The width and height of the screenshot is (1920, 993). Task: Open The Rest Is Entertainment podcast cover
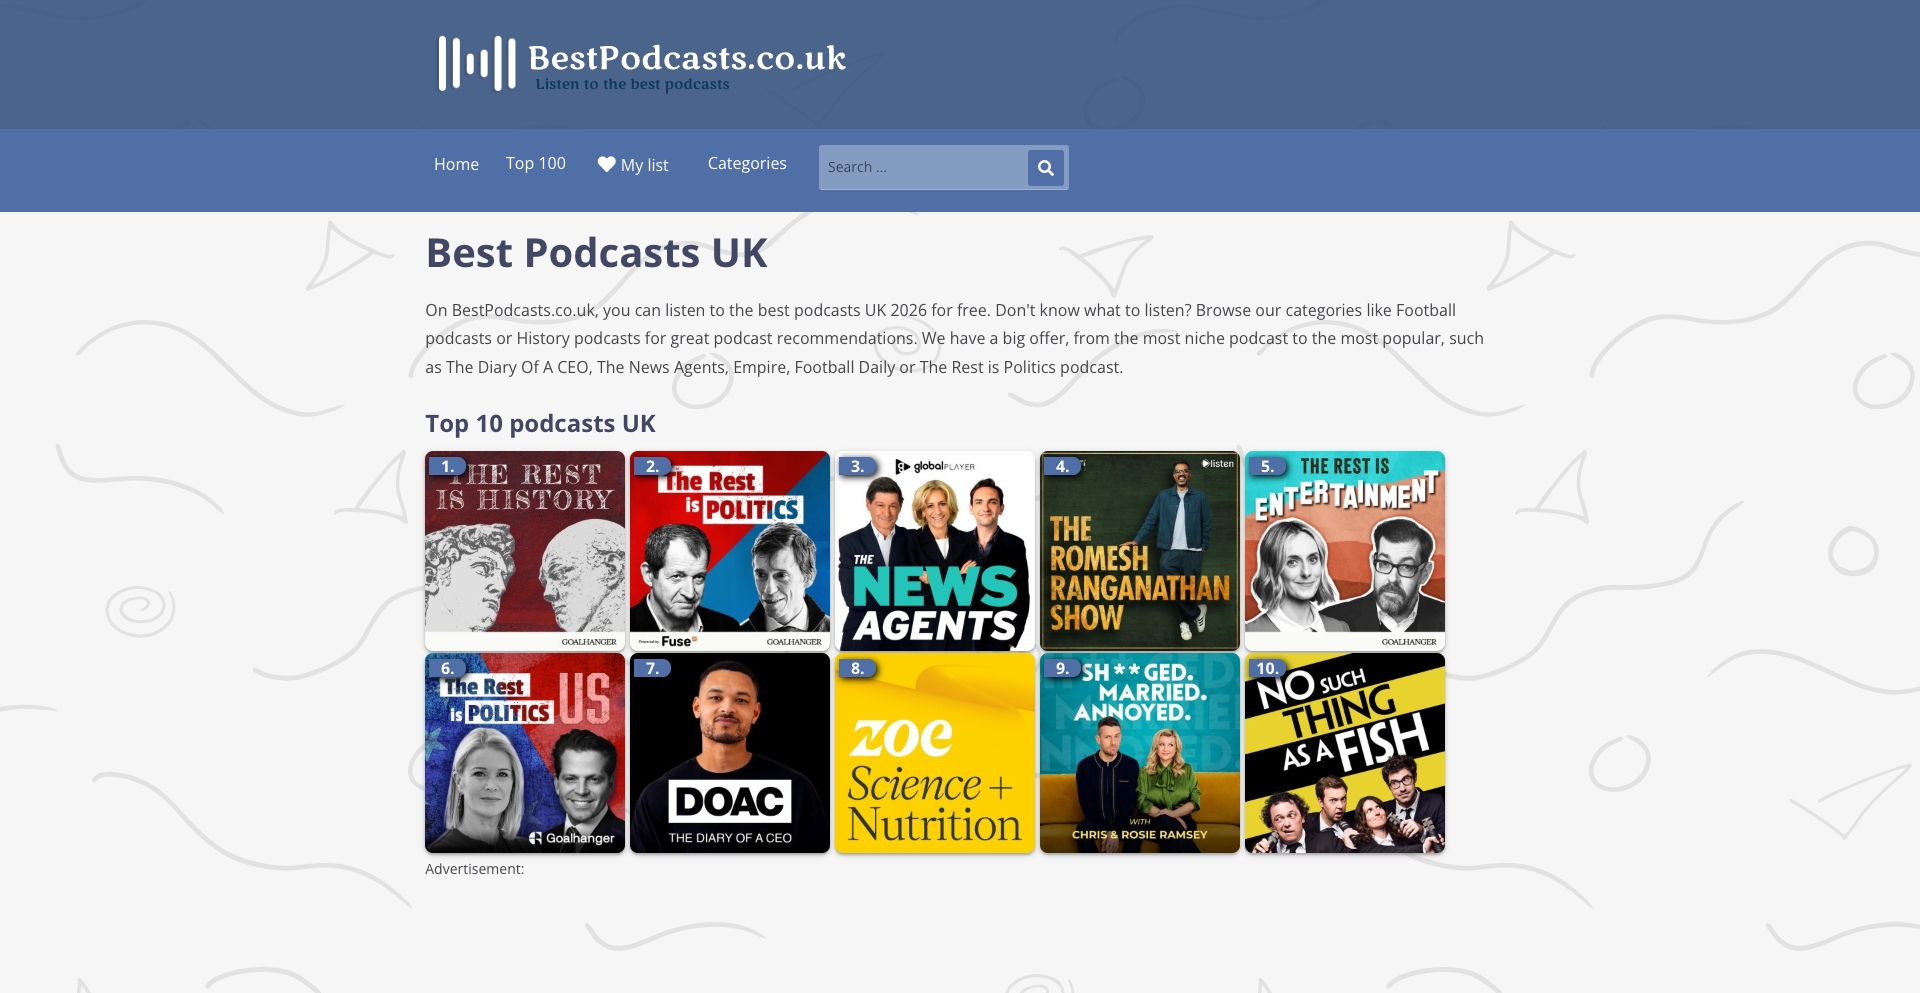tap(1344, 551)
